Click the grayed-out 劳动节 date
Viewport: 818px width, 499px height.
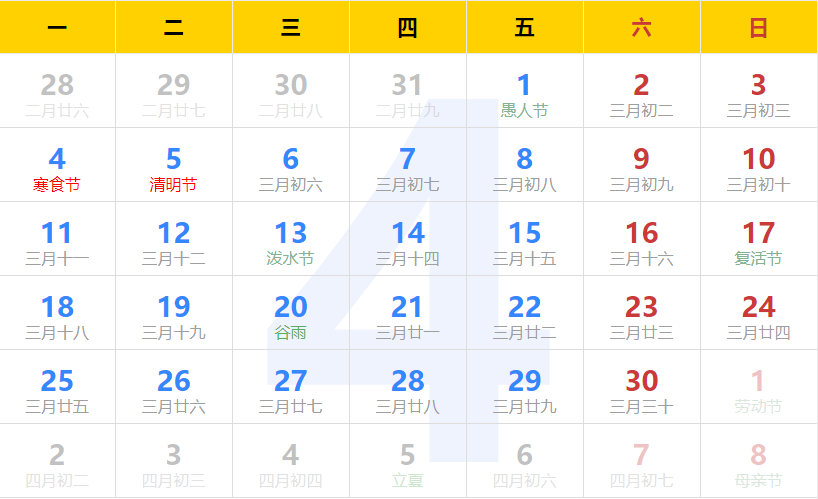pos(758,388)
